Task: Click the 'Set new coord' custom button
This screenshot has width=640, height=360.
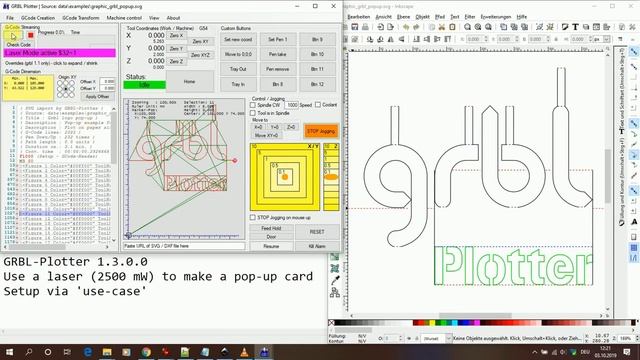Action: click(238, 40)
